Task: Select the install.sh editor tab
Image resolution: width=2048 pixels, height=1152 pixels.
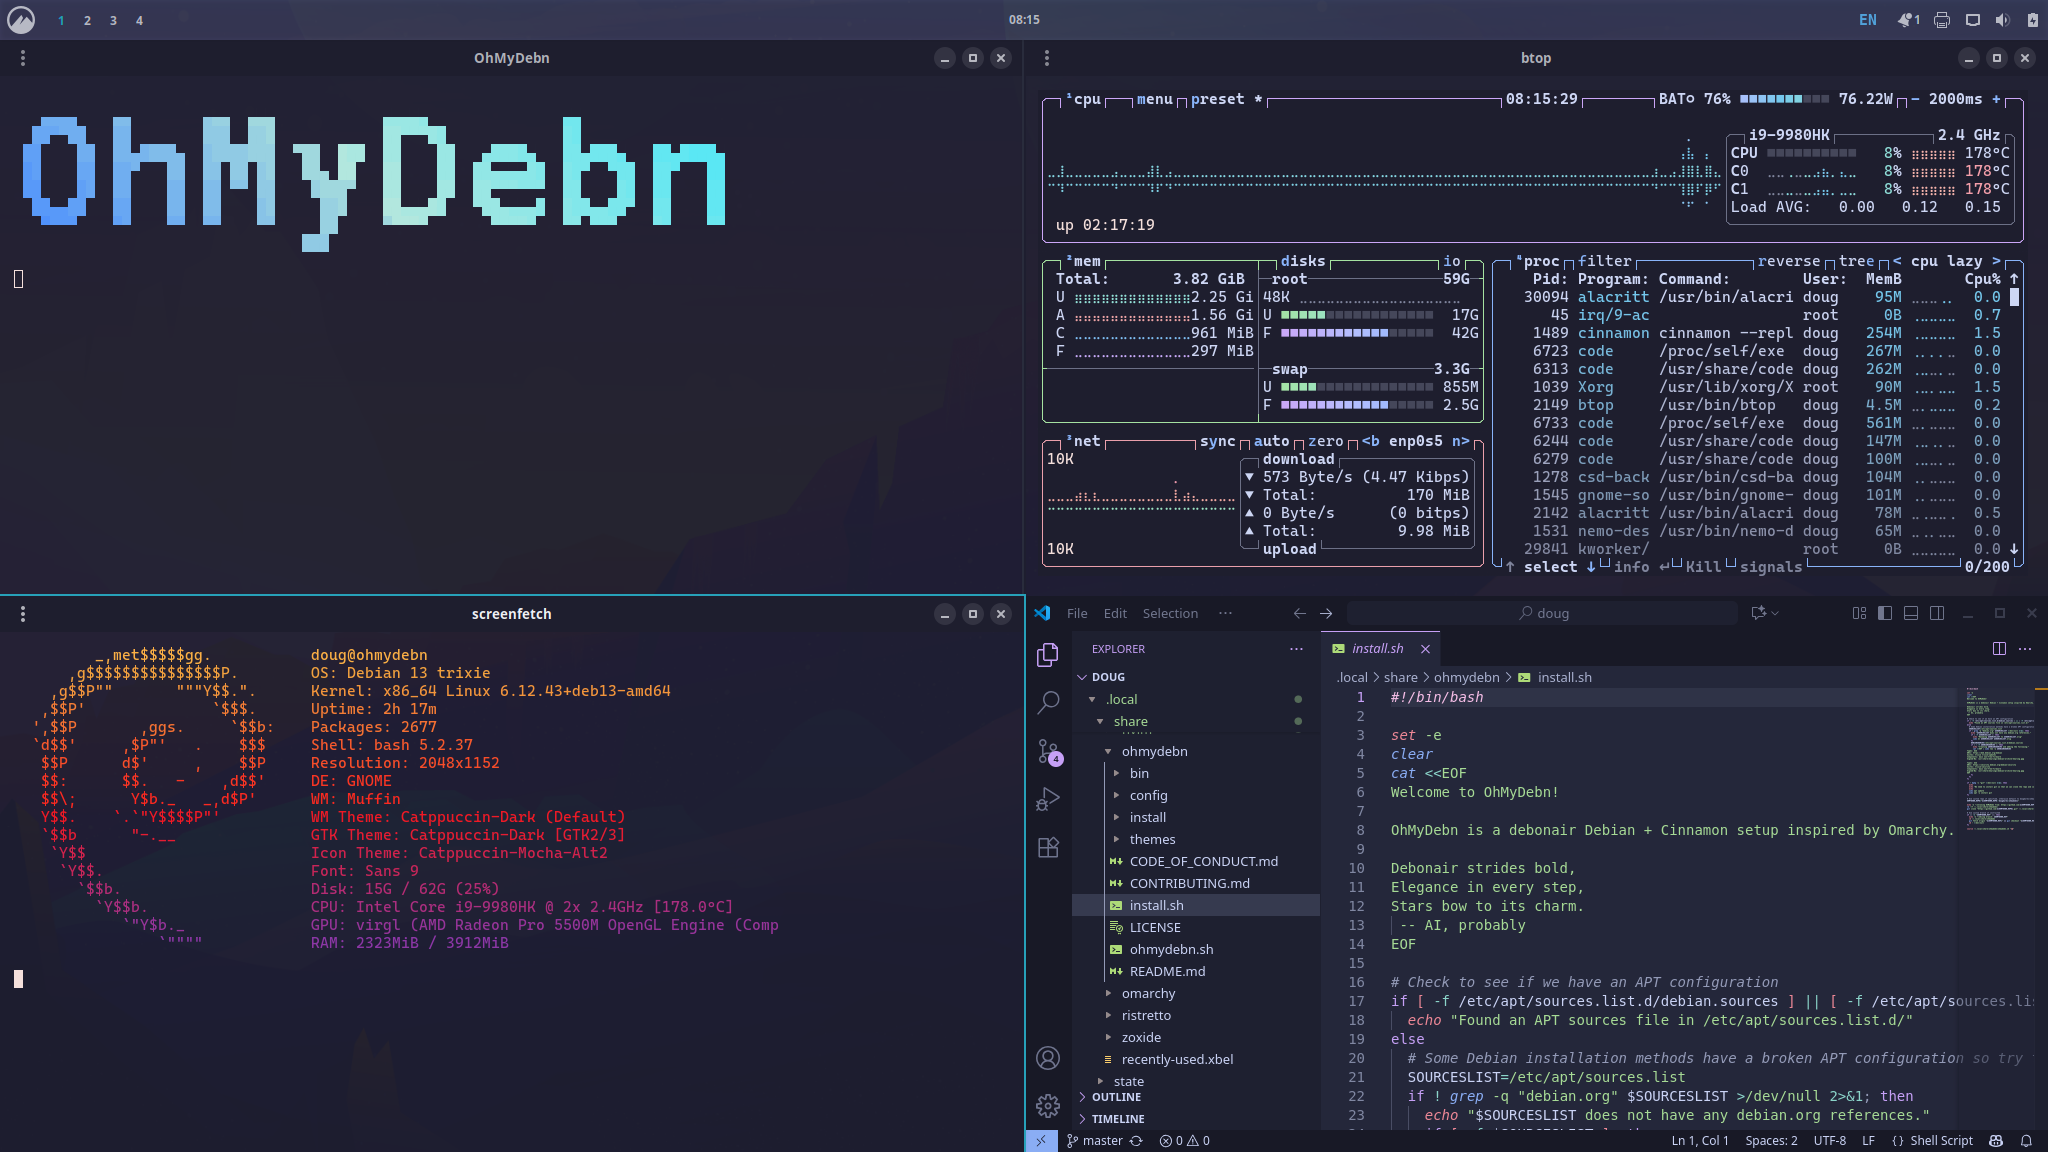Action: pyautogui.click(x=1377, y=649)
